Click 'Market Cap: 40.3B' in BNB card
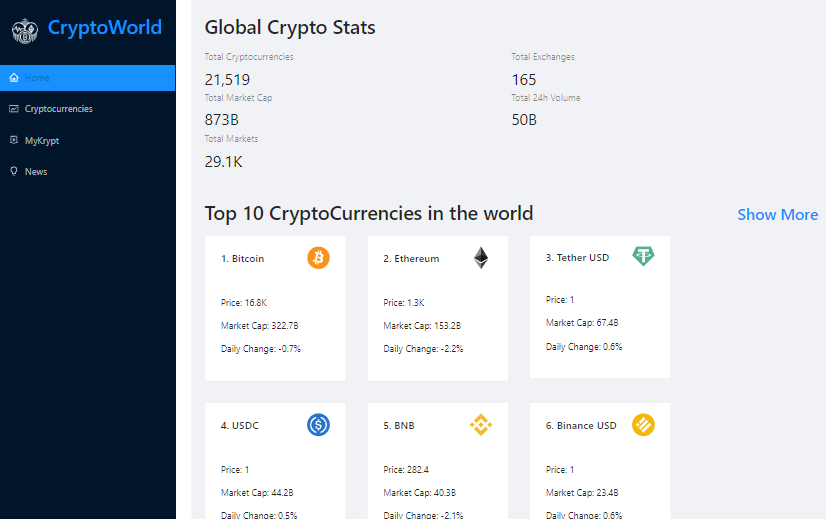This screenshot has height=519, width=826. click(419, 493)
